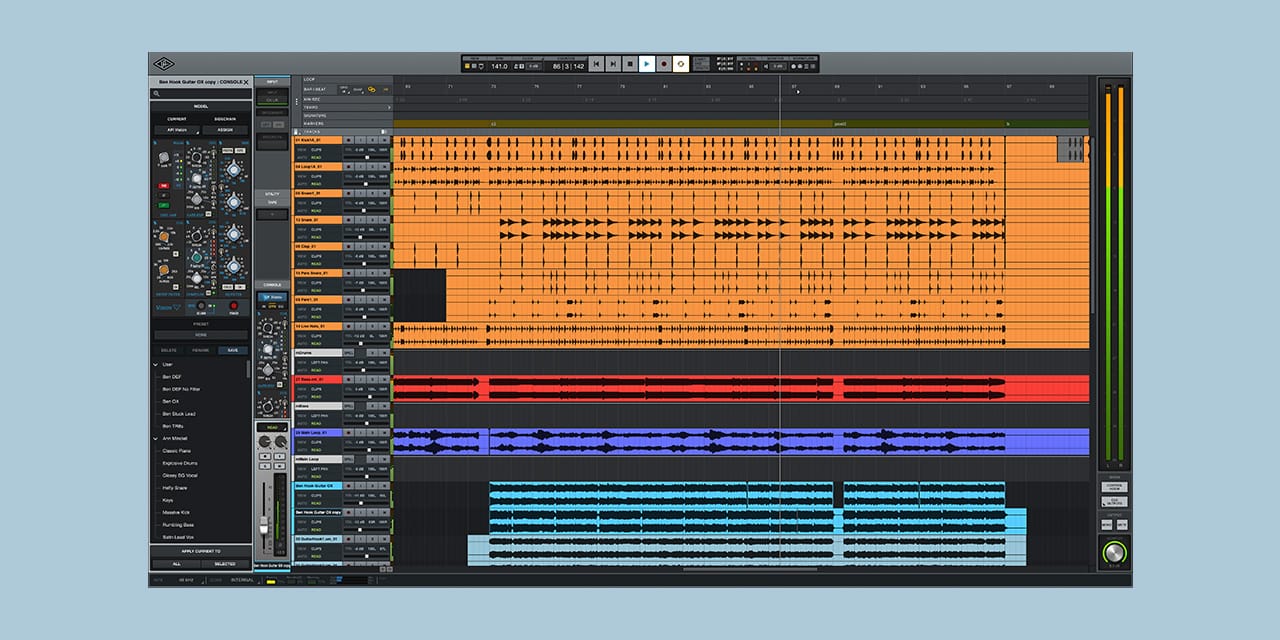Screen dimensions: 1280x640
Task: Solo the 29 Main Loop_01 track
Action: tap(373, 432)
